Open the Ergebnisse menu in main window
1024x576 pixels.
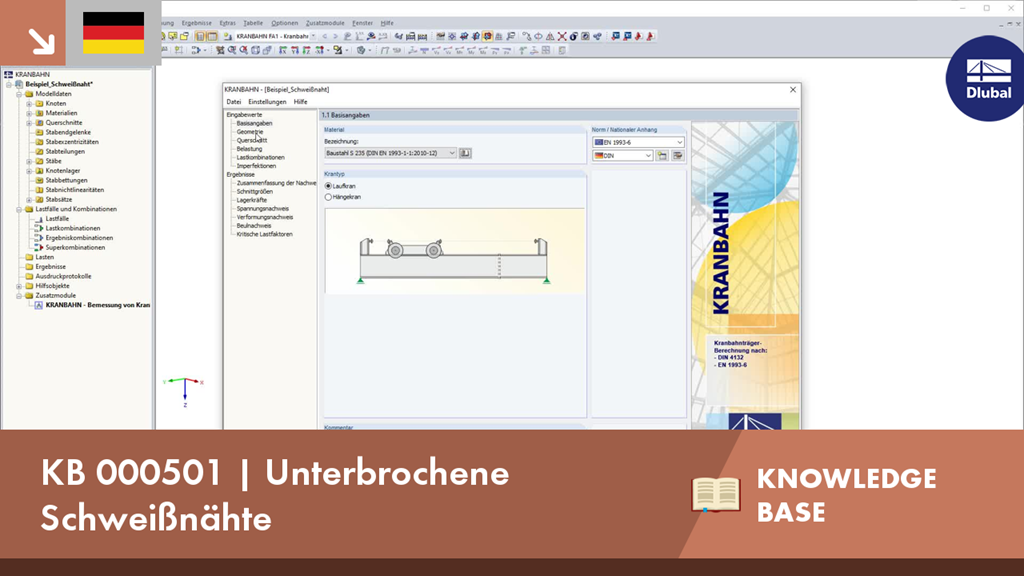[197, 23]
